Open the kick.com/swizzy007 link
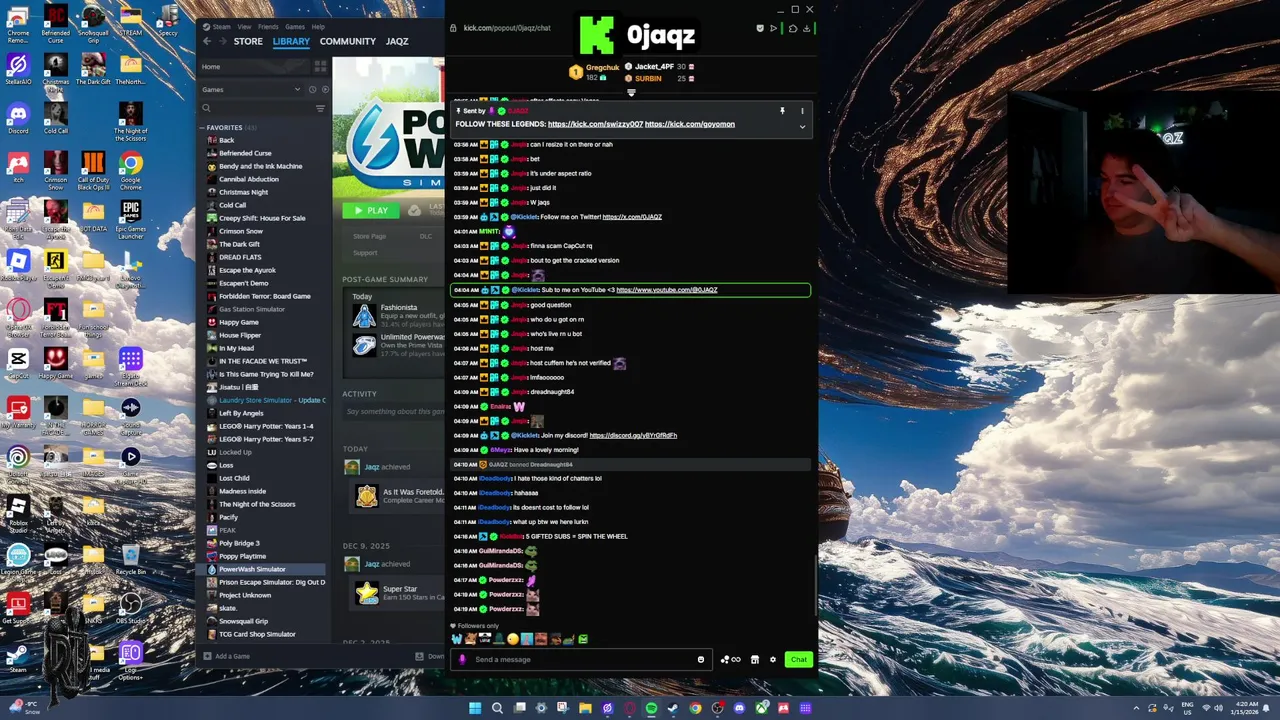1280x720 pixels. point(595,124)
